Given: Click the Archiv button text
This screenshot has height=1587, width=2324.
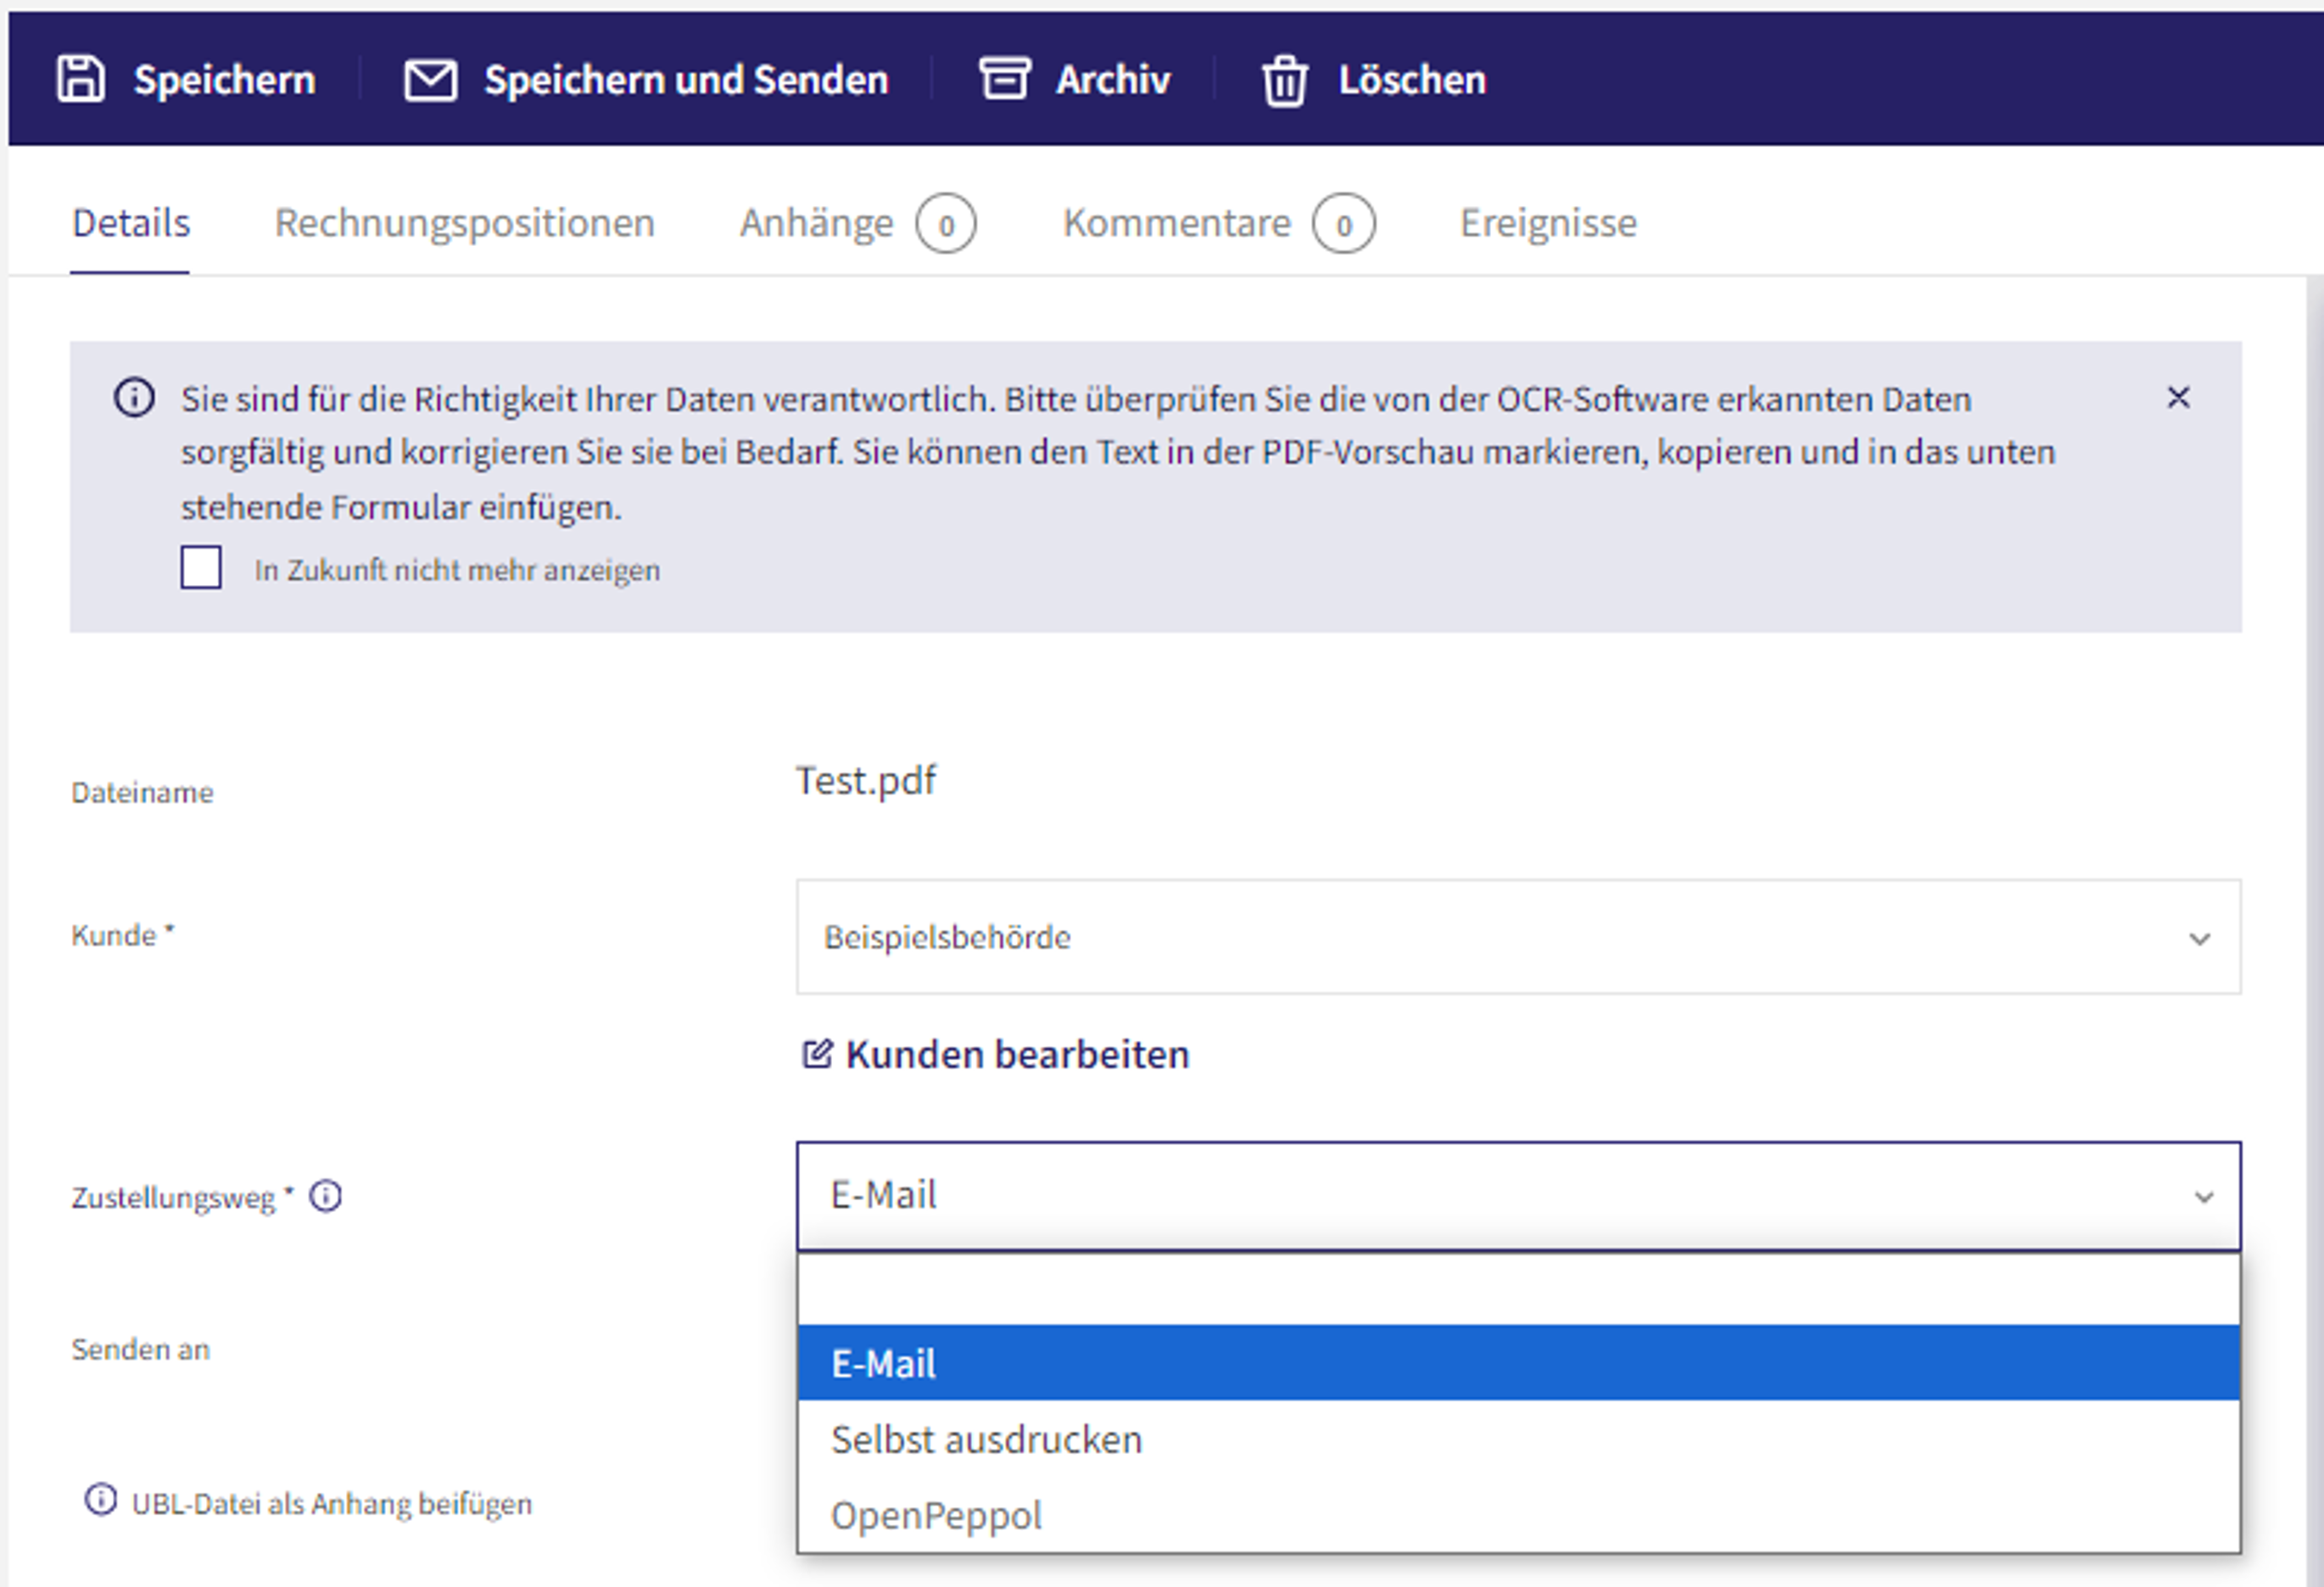Looking at the screenshot, I should [1113, 80].
